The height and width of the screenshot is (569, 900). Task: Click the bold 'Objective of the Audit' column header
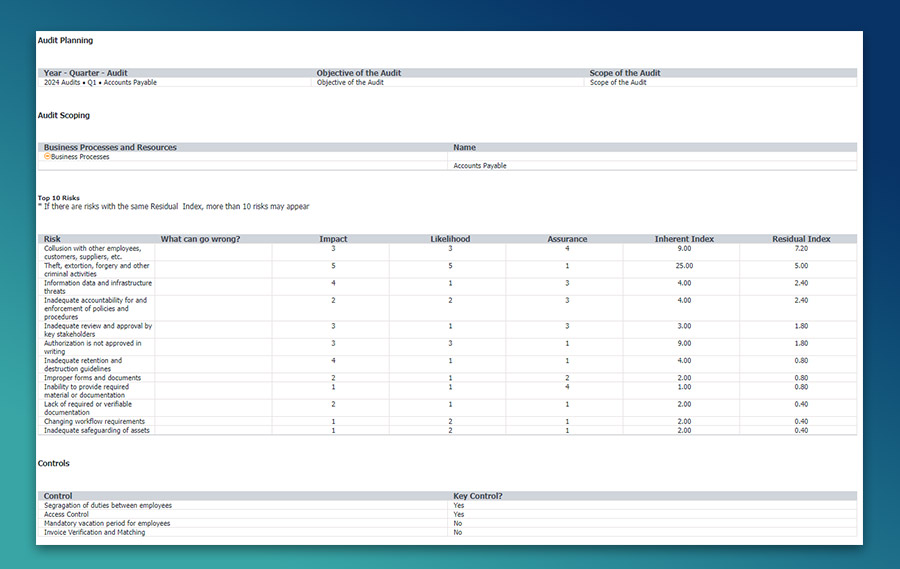click(359, 73)
